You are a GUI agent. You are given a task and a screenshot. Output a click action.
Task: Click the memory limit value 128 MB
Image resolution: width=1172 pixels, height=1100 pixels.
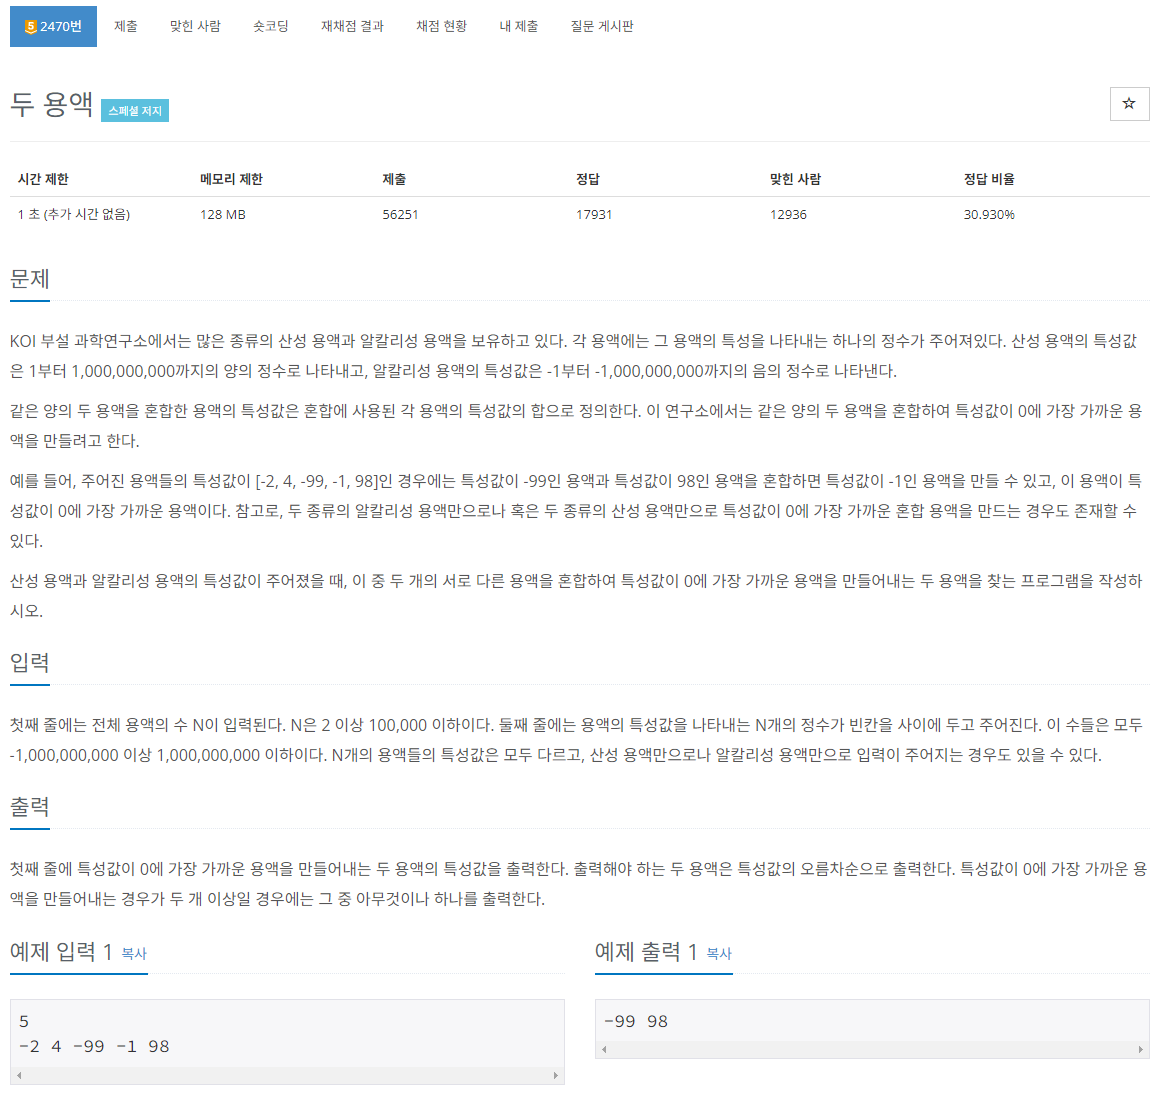click(x=223, y=214)
